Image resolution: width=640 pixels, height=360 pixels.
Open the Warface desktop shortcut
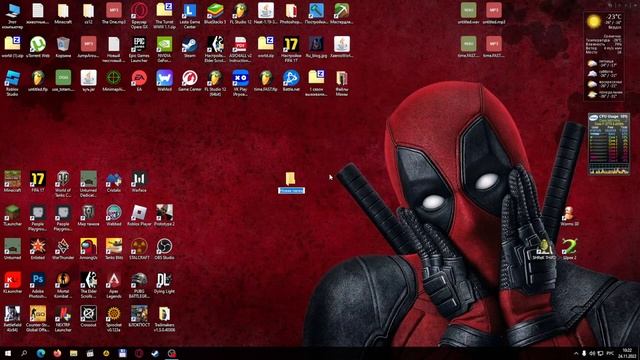tap(139, 182)
